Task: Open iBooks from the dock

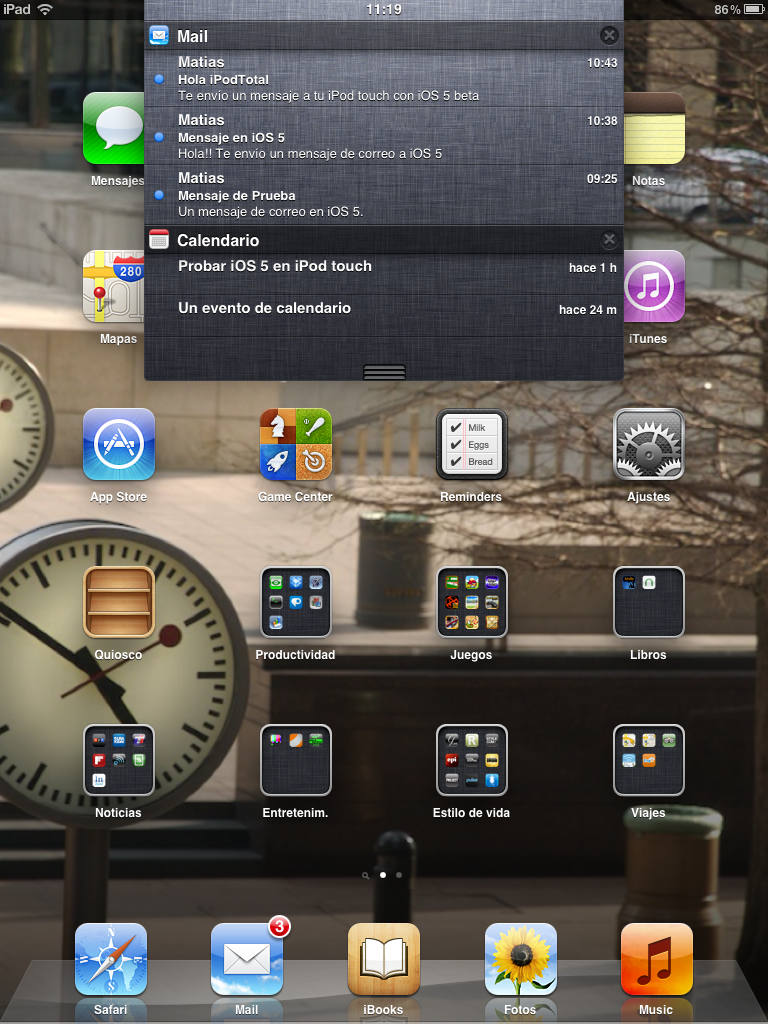Action: (384, 959)
